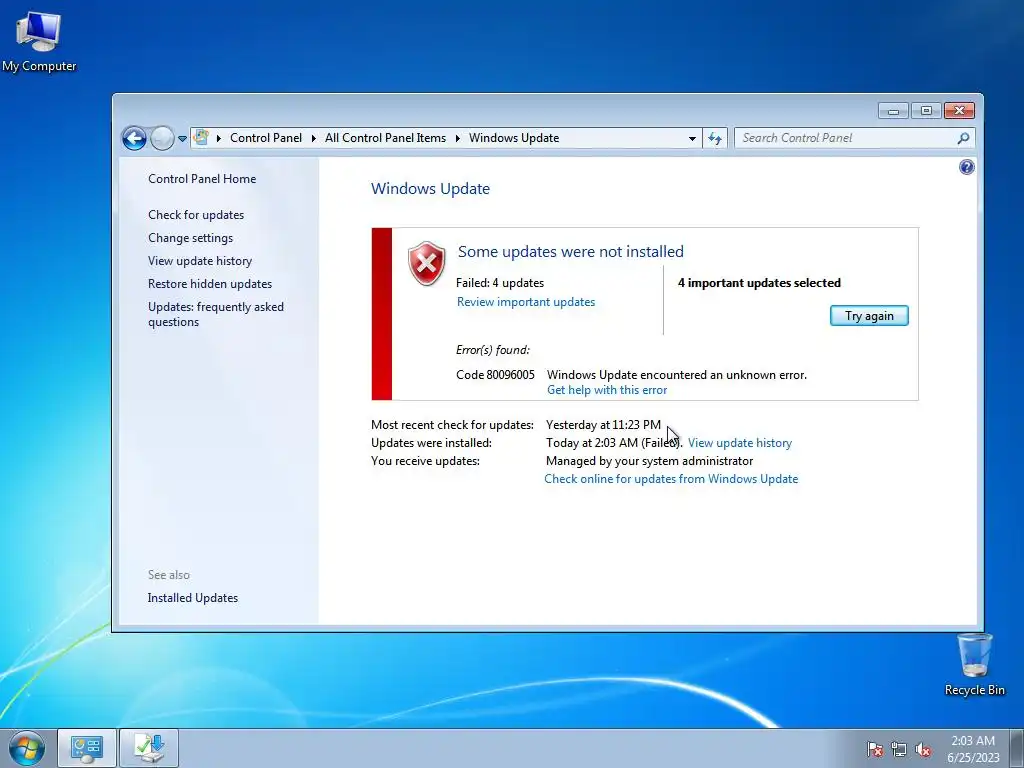Maximize the Windows Update window
Screen dimensions: 1024x768
(x=926, y=111)
